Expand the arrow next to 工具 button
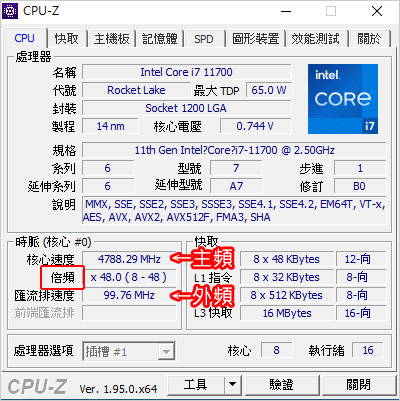This screenshot has height=401, width=400. pos(232,384)
